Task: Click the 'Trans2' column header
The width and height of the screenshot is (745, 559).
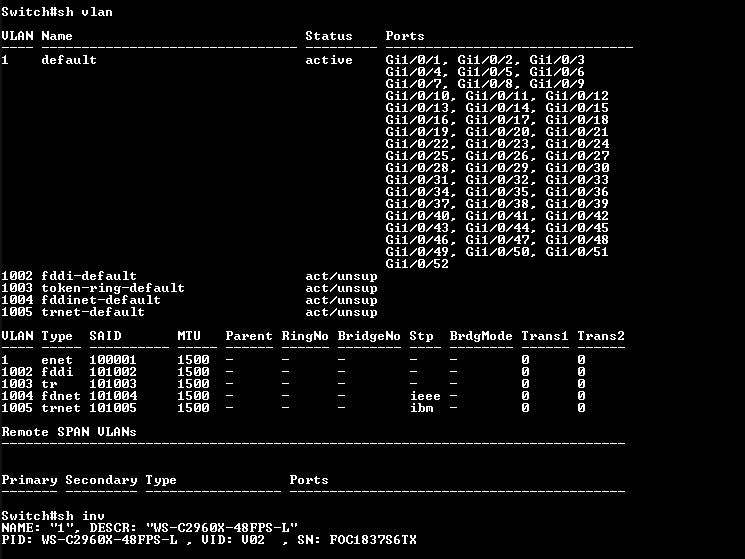Action: tap(601, 336)
